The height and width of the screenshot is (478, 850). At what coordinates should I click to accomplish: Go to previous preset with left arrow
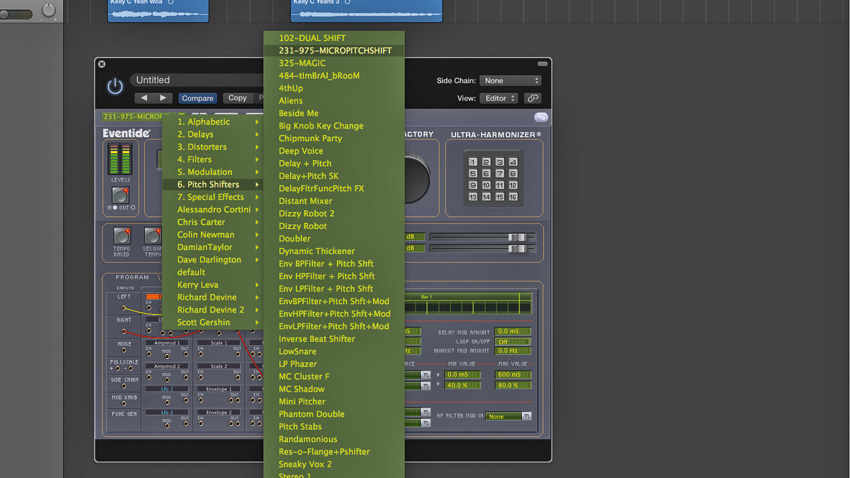(144, 98)
